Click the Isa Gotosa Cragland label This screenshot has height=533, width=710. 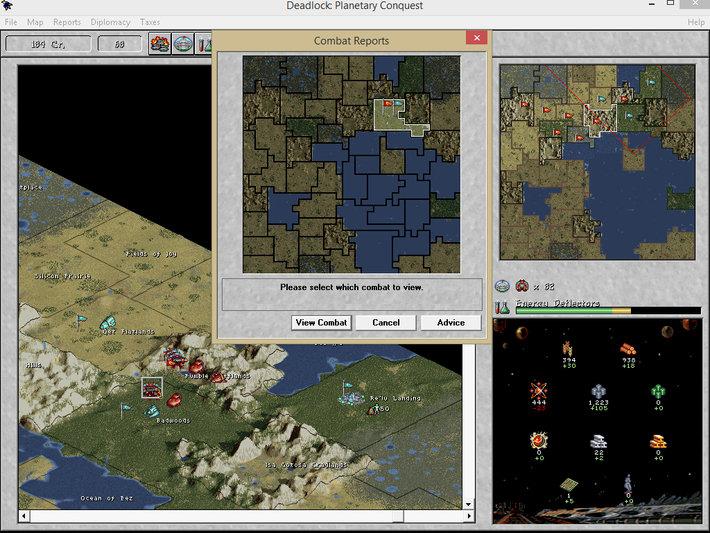pos(306,465)
